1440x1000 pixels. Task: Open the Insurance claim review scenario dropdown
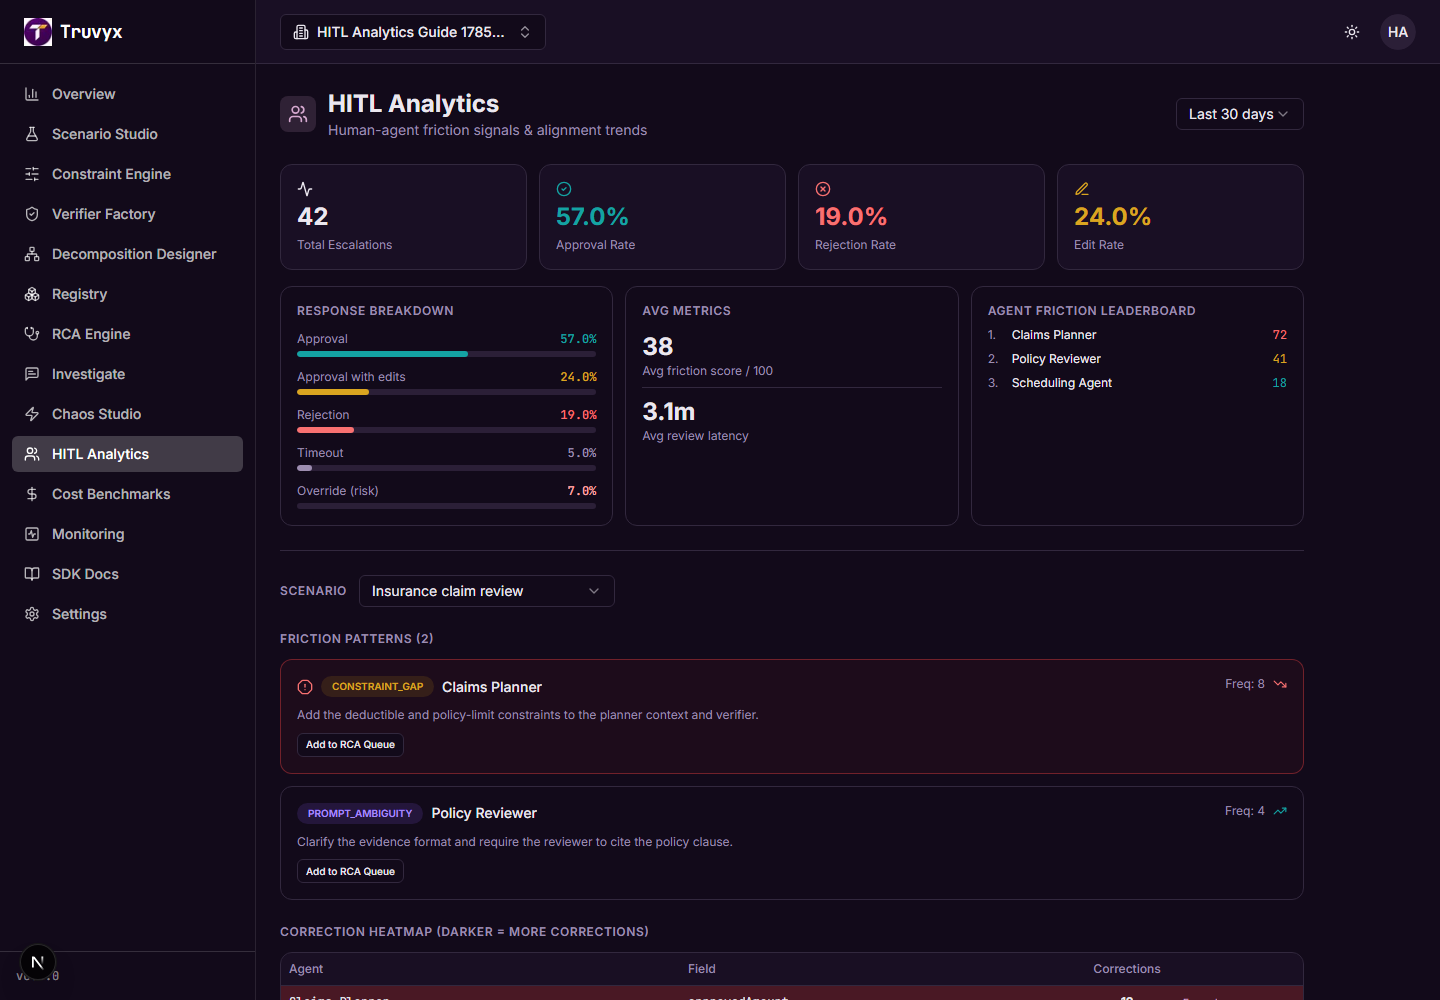[486, 591]
